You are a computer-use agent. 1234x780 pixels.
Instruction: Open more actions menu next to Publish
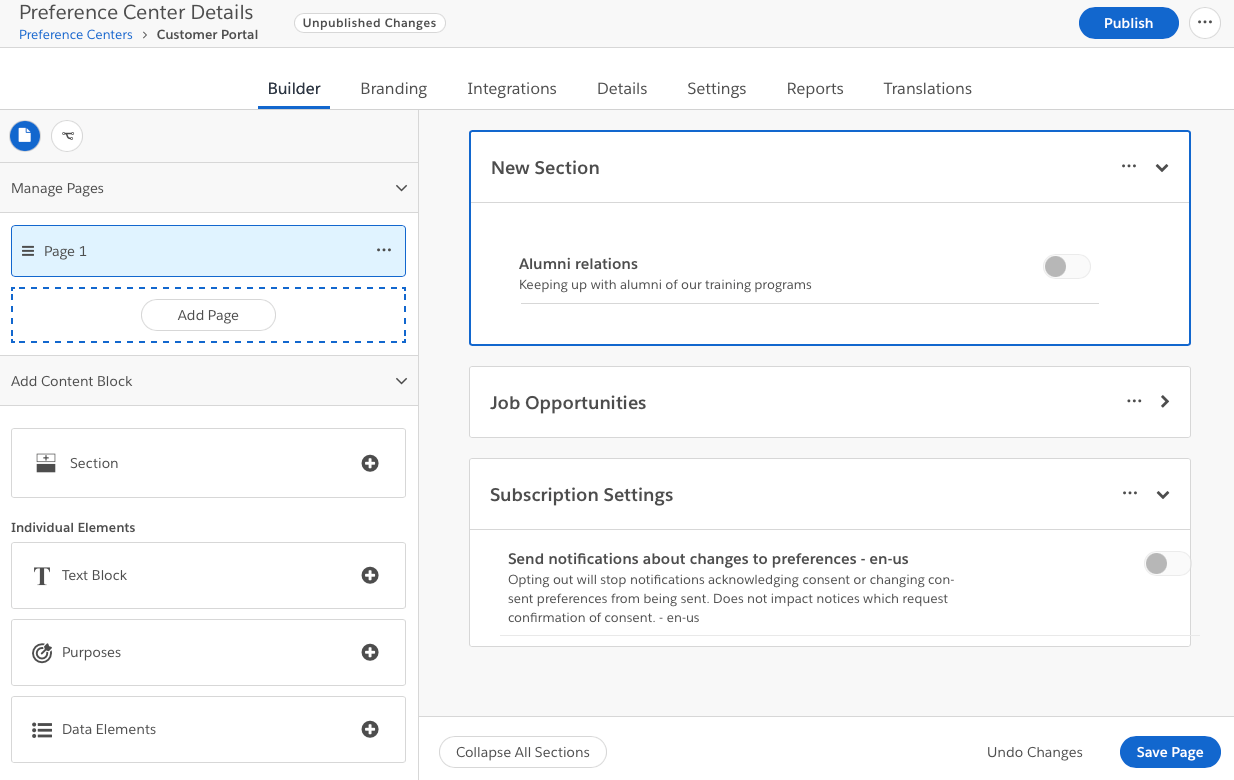[1204, 23]
